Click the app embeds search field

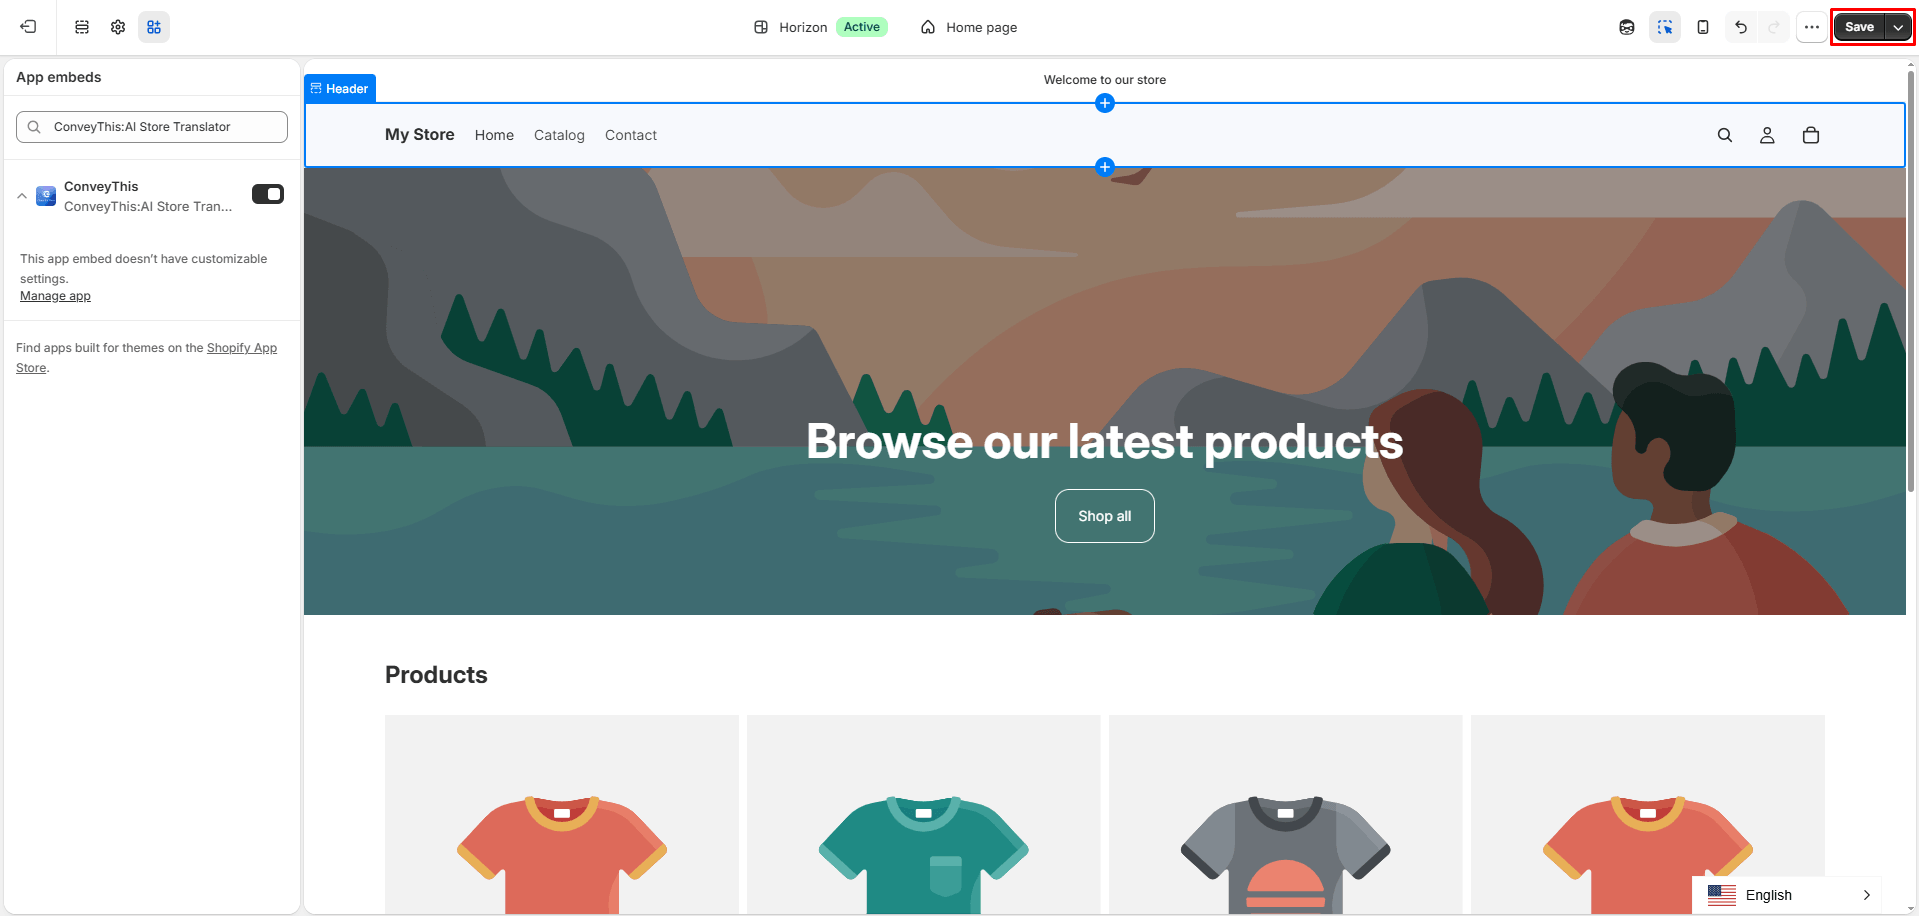[152, 127]
